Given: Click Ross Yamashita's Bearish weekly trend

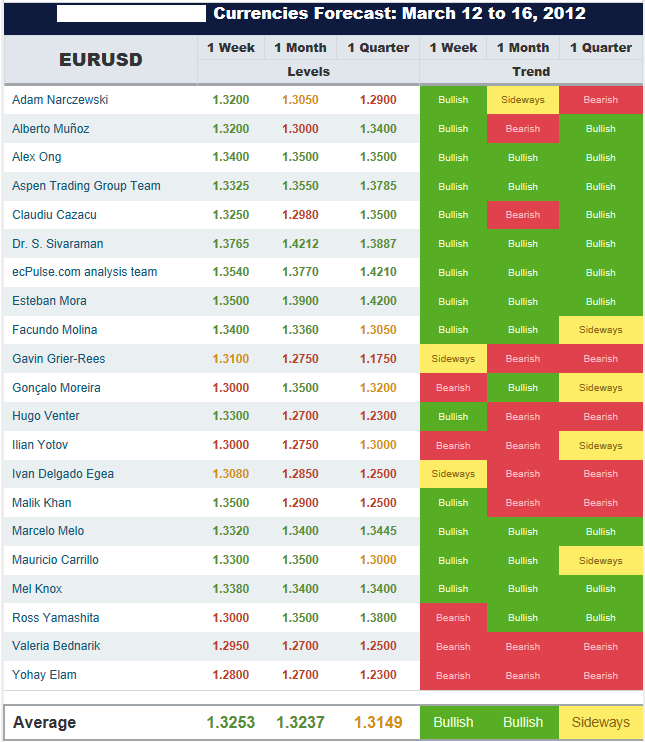Looking at the screenshot, I should click(453, 618).
